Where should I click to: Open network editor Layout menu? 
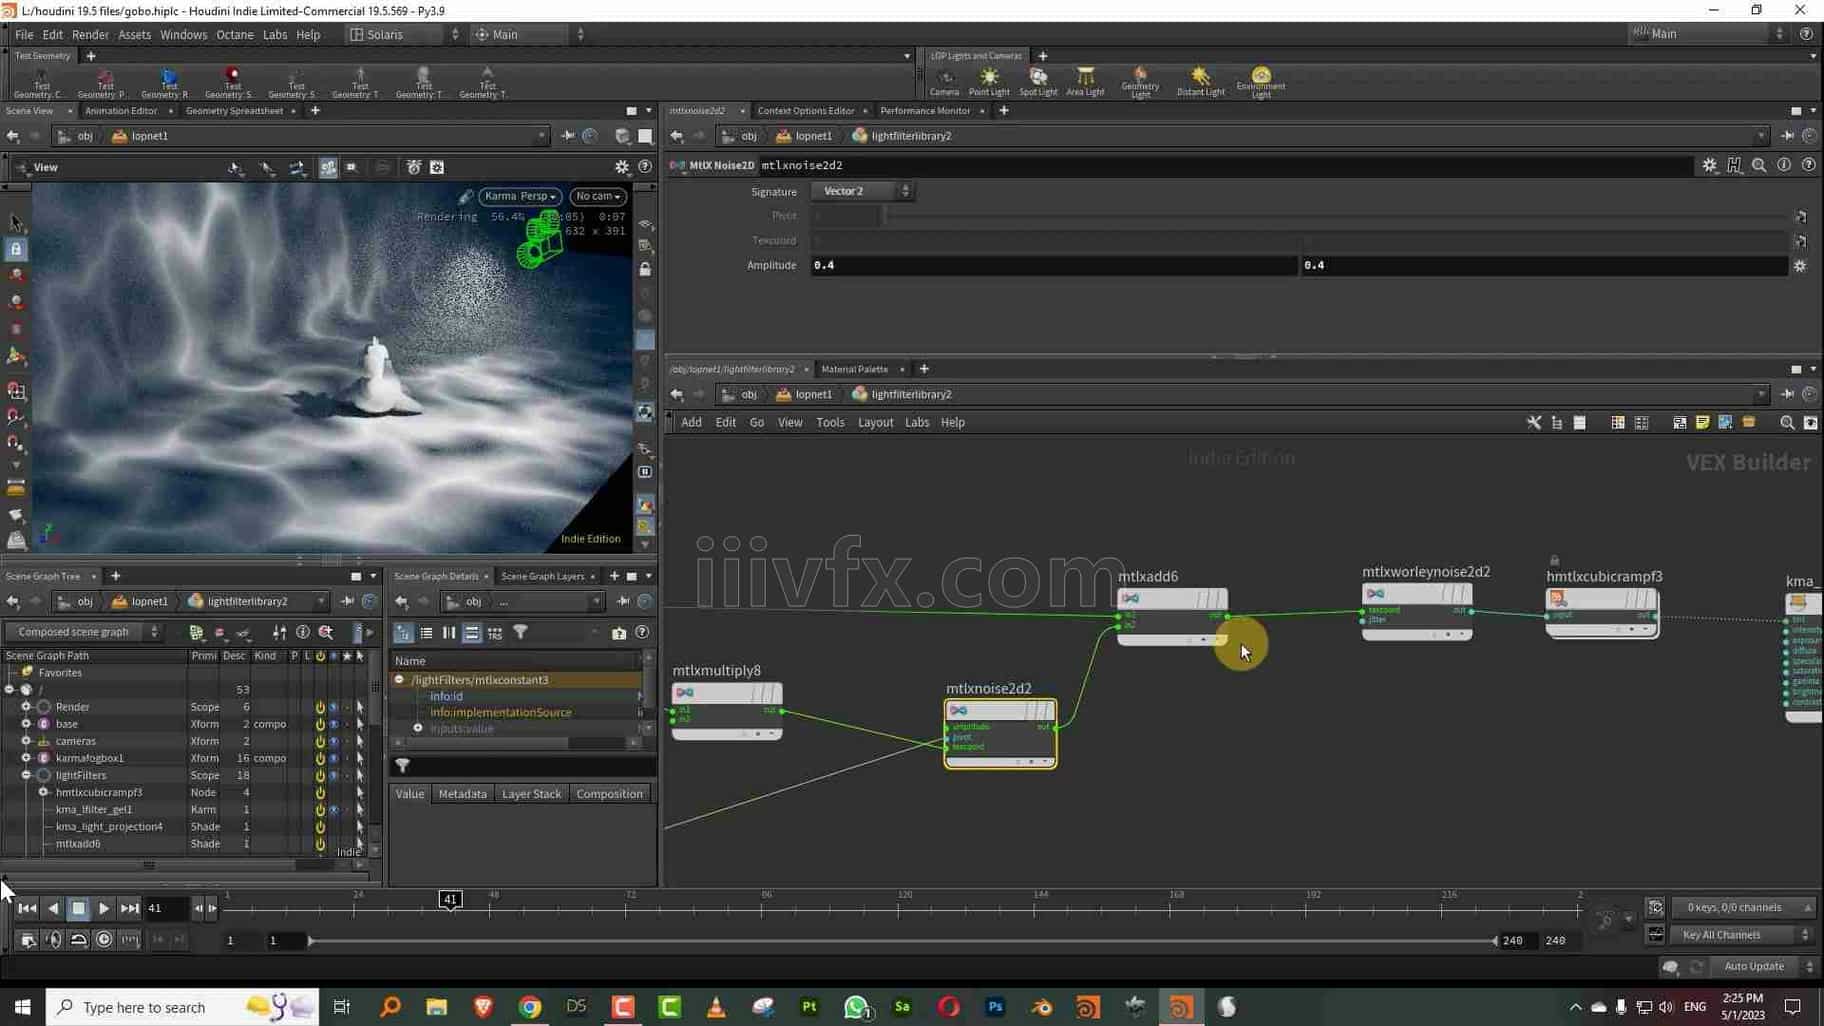pos(875,423)
